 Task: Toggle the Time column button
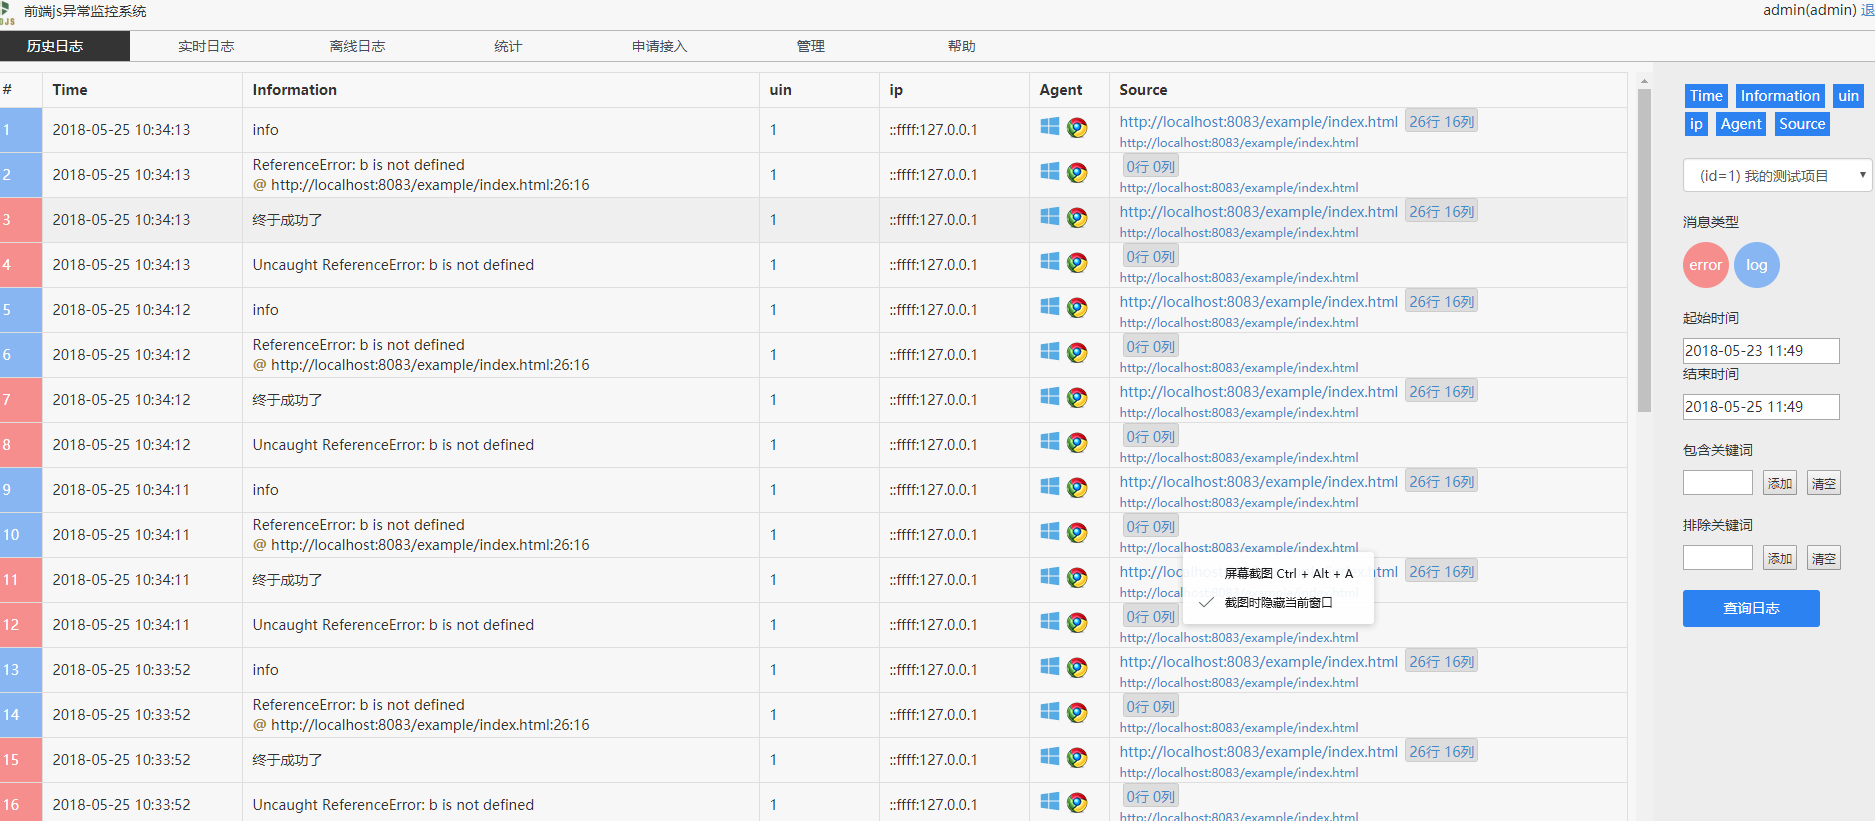1706,96
